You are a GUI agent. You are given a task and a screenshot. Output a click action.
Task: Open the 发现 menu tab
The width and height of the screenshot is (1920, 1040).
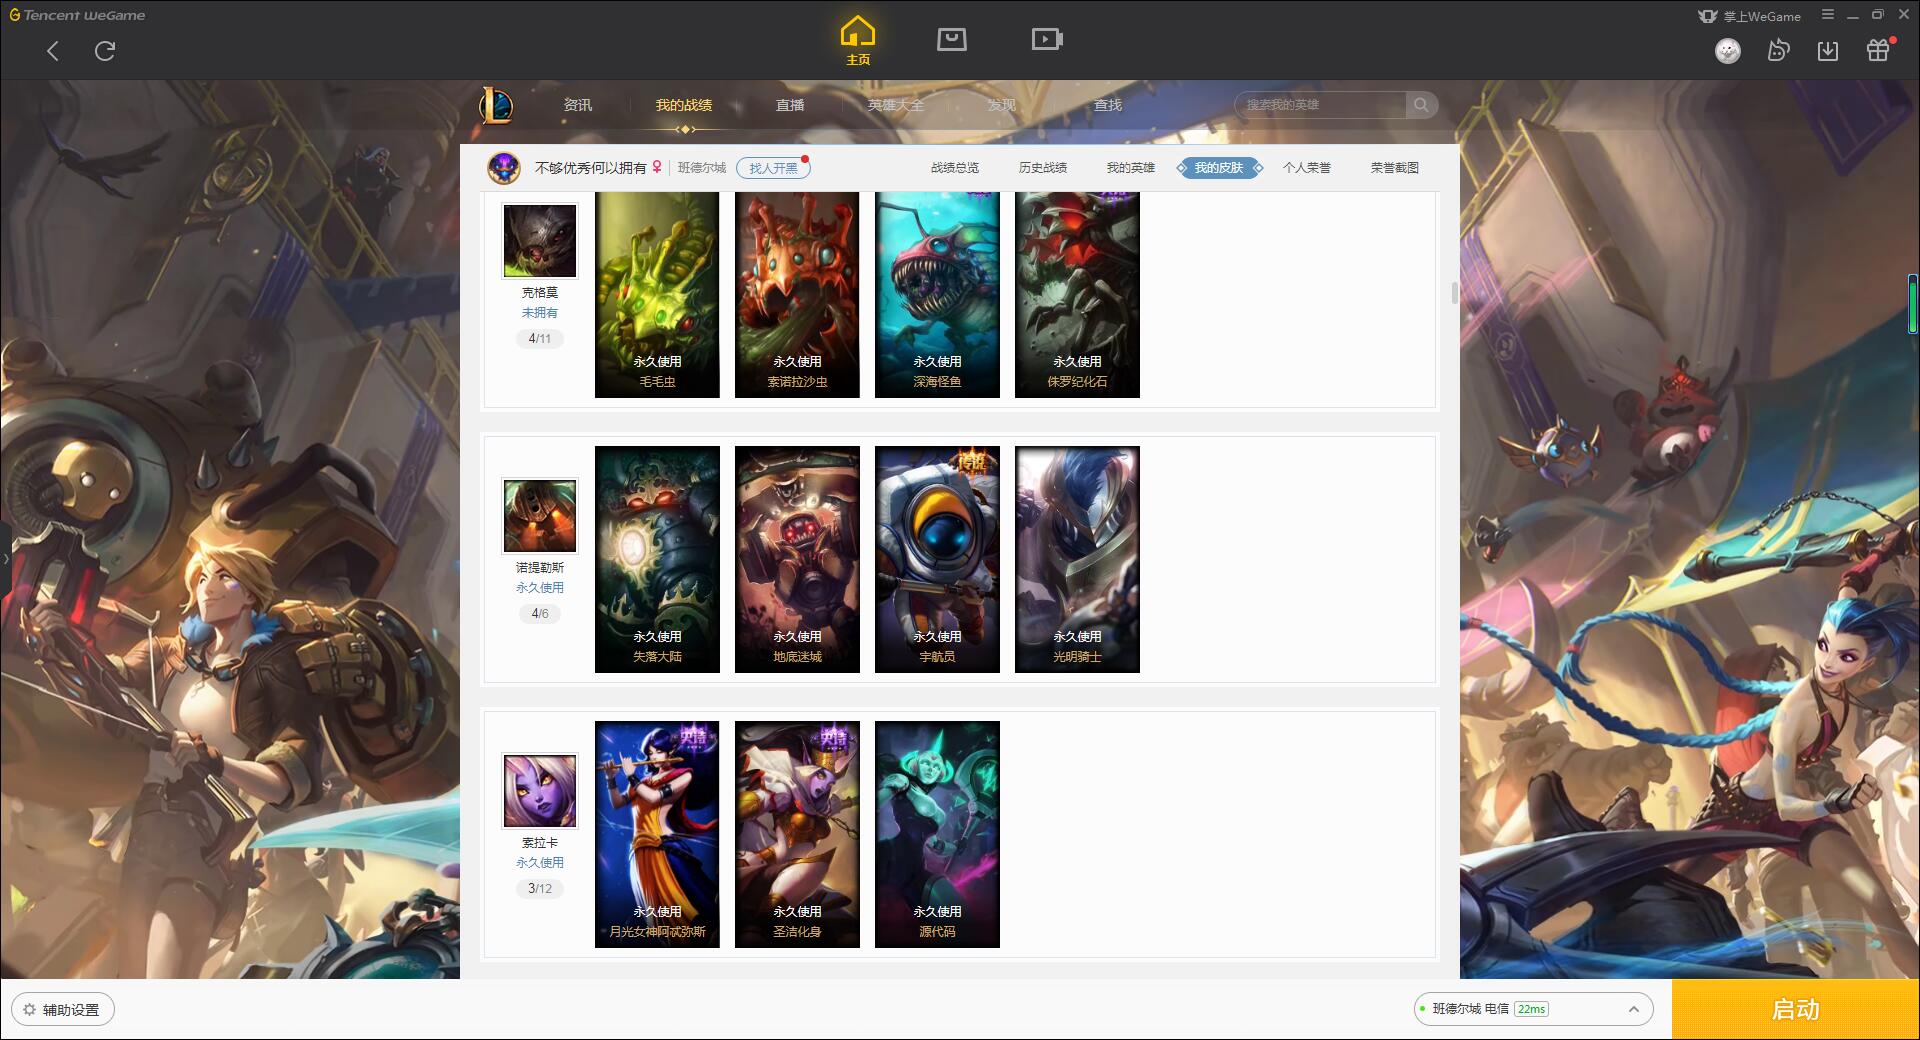1002,105
